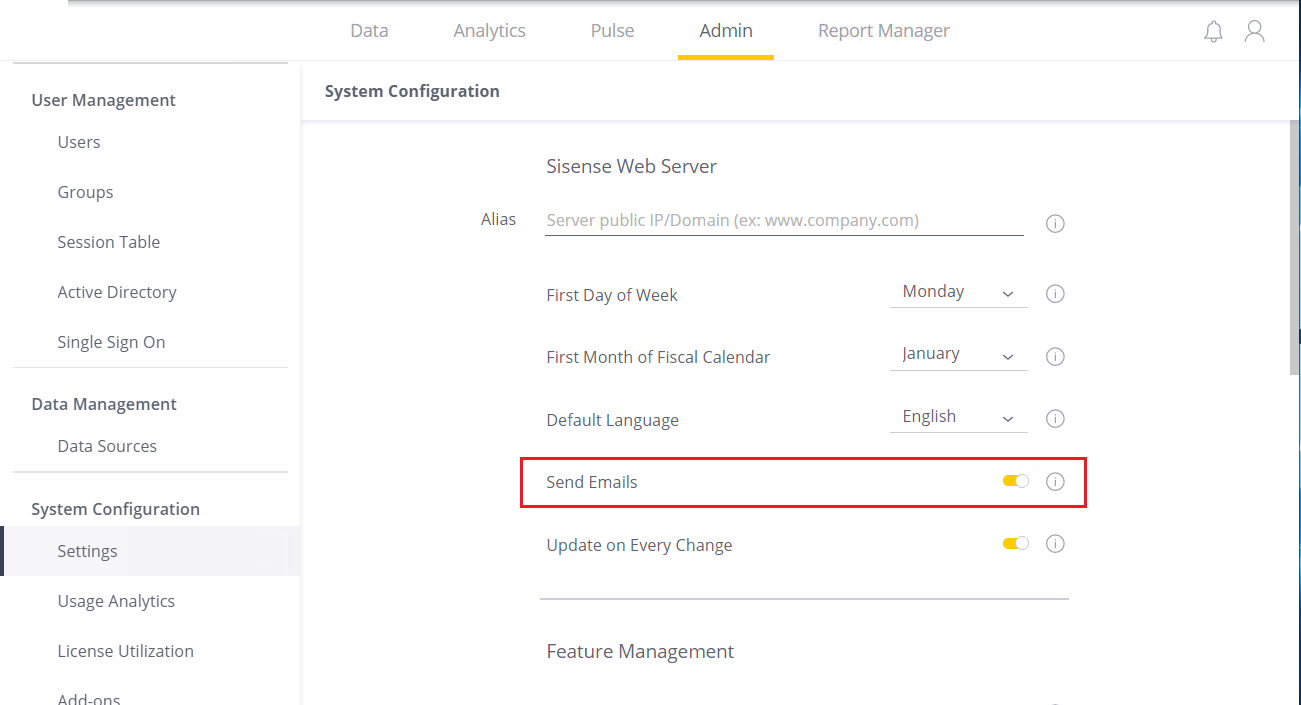Click the User Management section heading
Image resolution: width=1301 pixels, height=705 pixels.
tap(104, 100)
